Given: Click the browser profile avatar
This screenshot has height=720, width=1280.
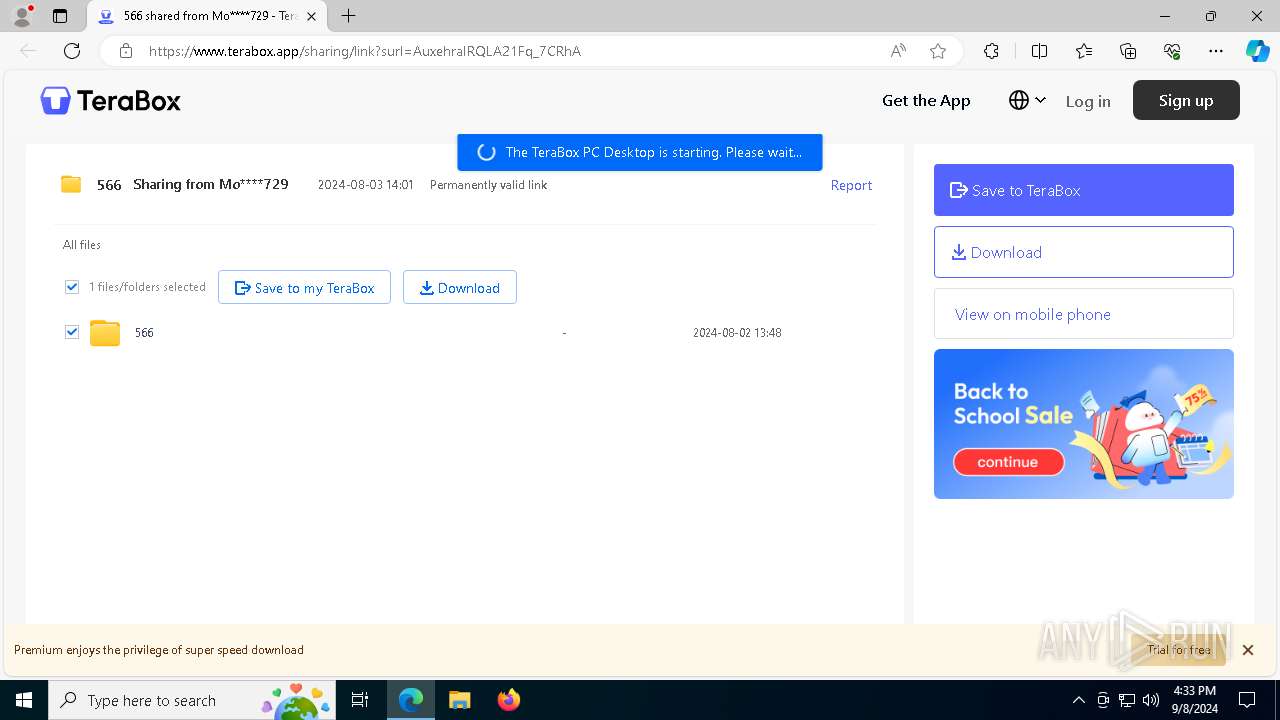Looking at the screenshot, I should pos(22,16).
